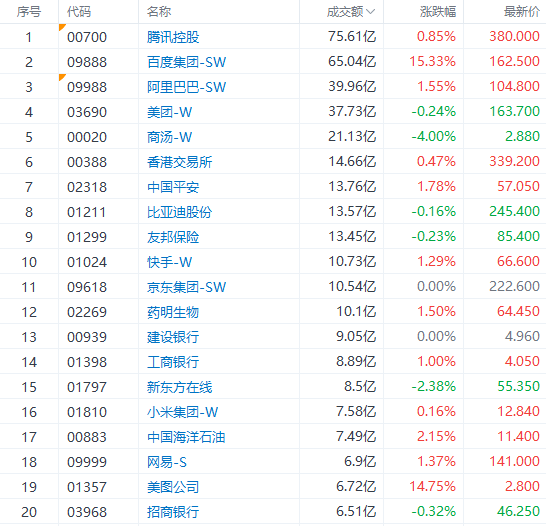Open the 京东集团-SW stock link

click(186, 287)
